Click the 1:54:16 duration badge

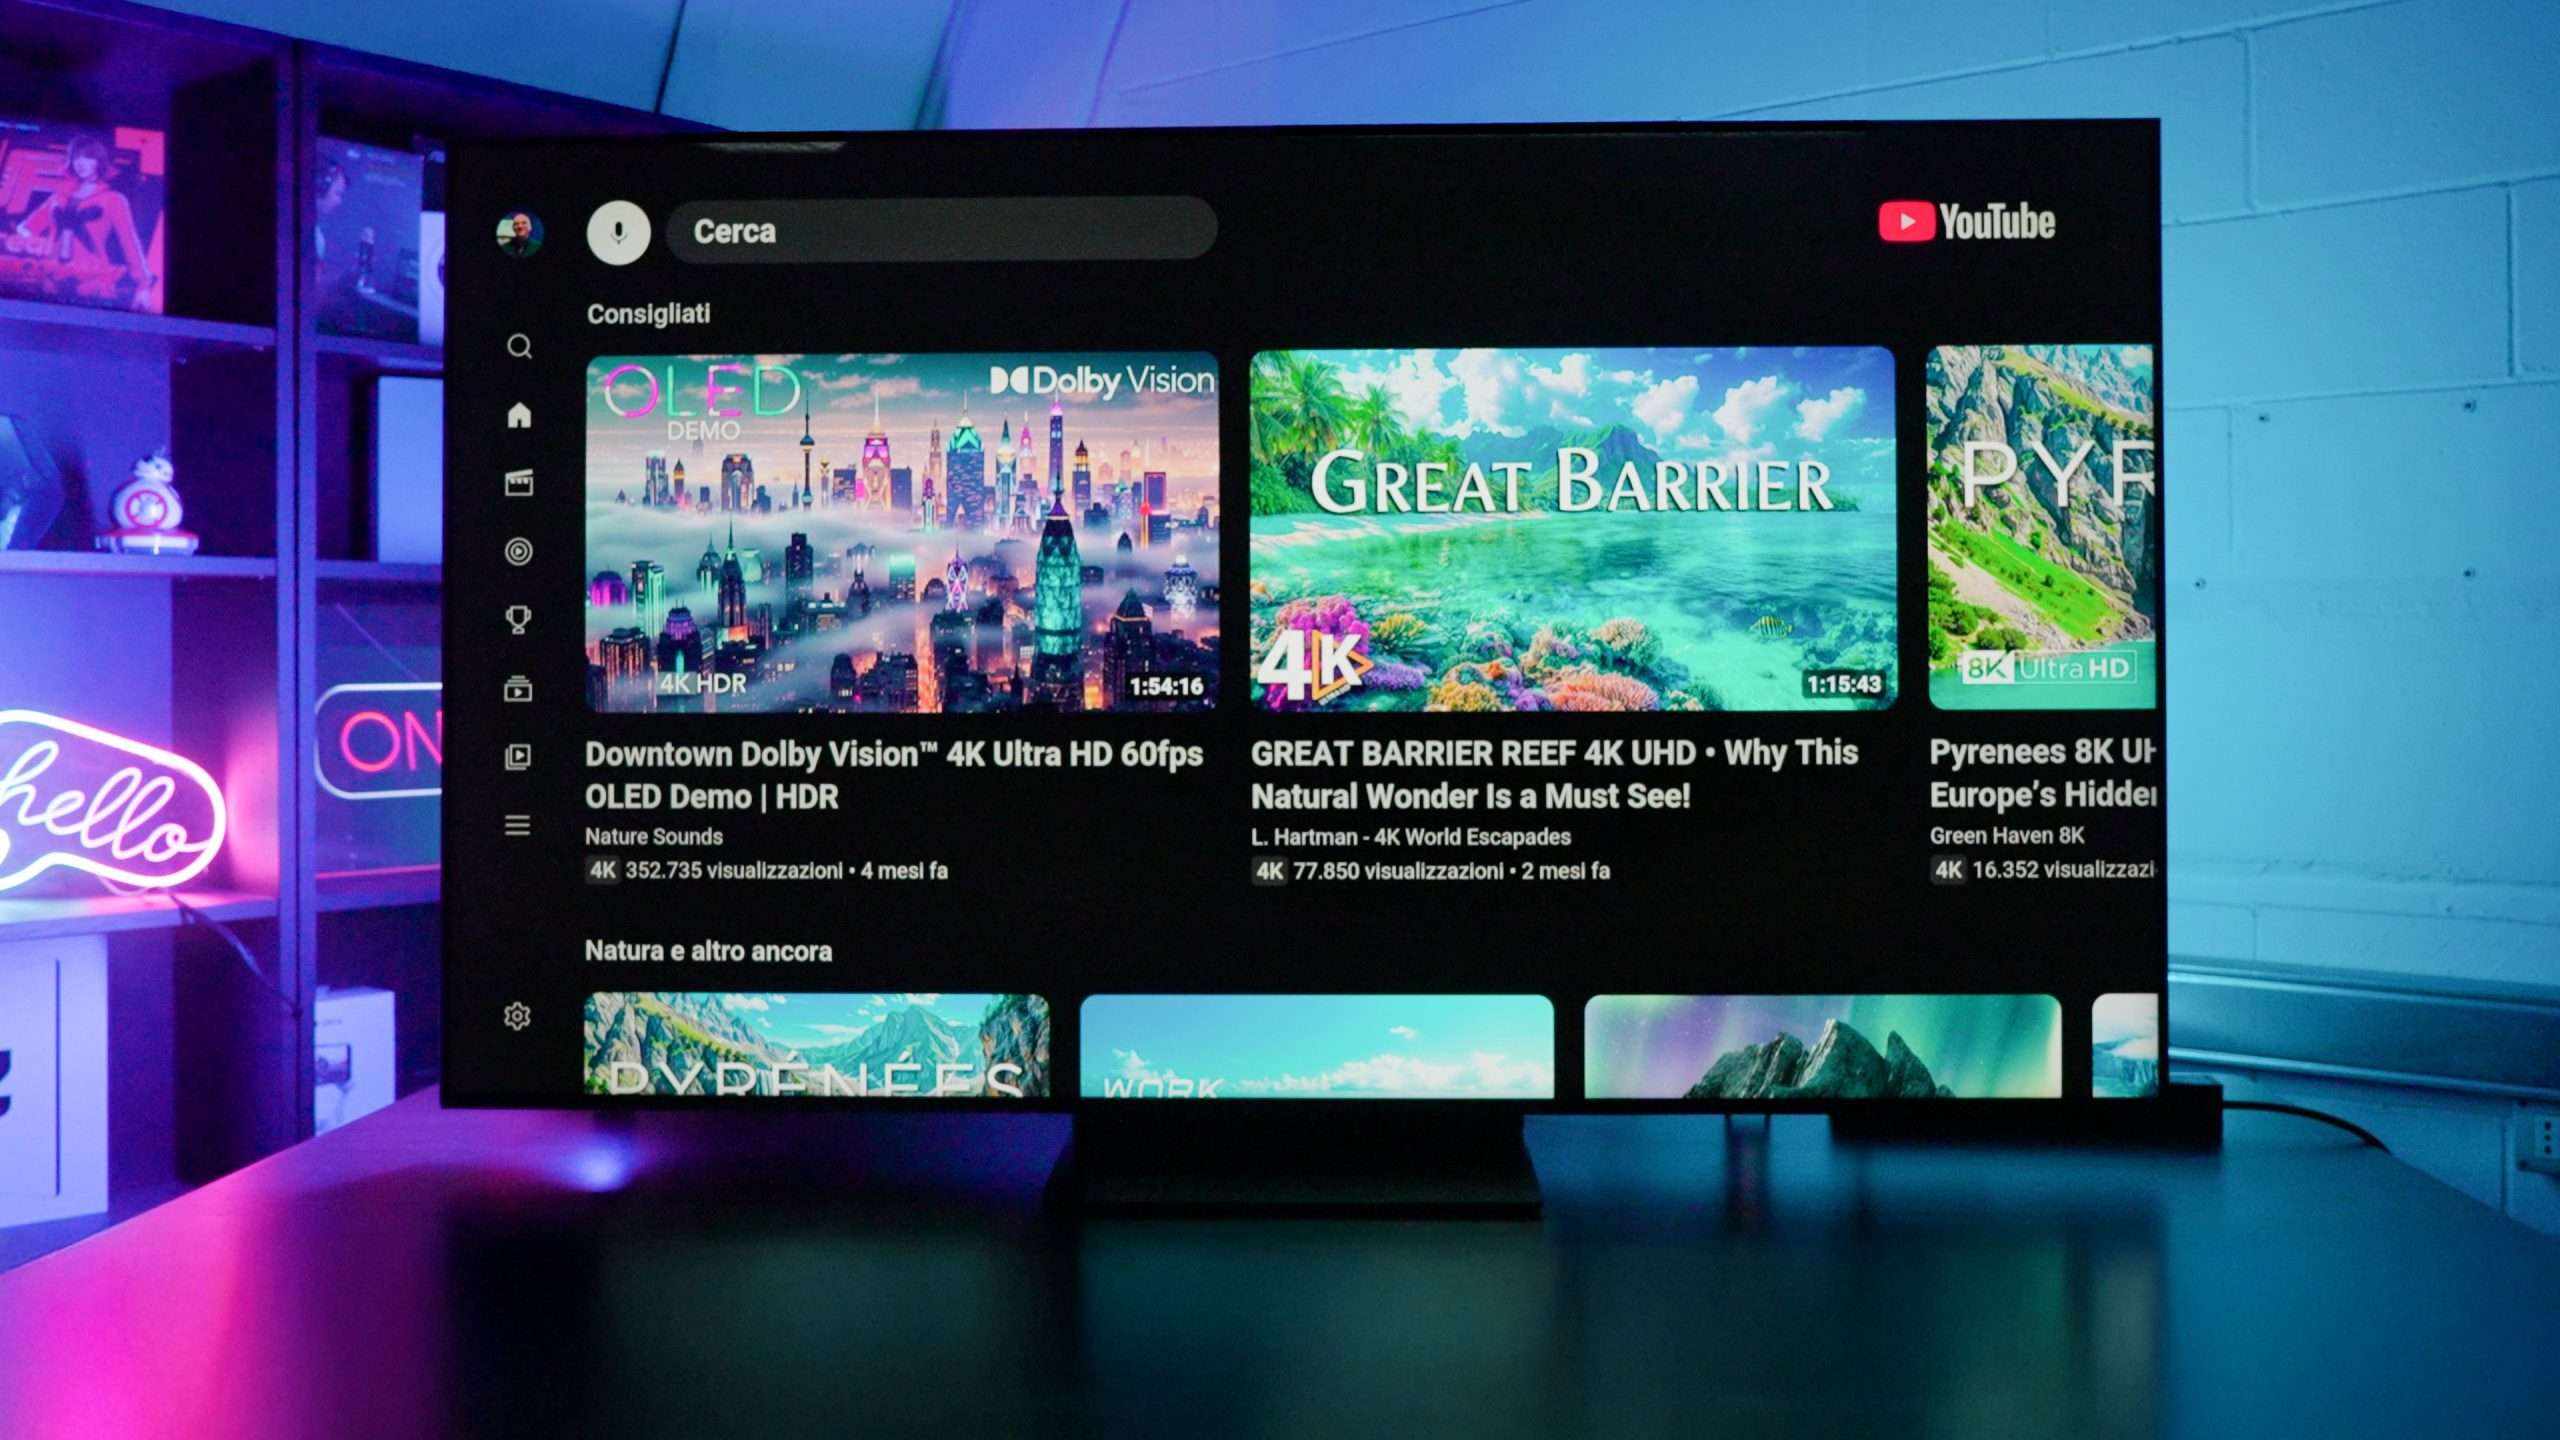point(1166,687)
